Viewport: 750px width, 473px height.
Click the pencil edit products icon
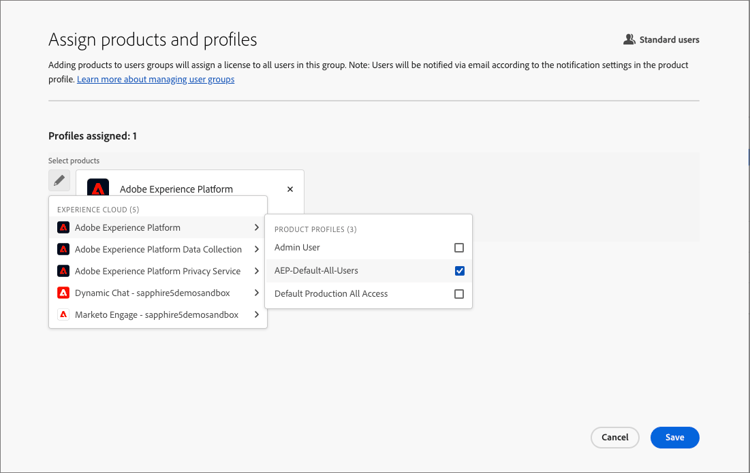[x=59, y=181]
